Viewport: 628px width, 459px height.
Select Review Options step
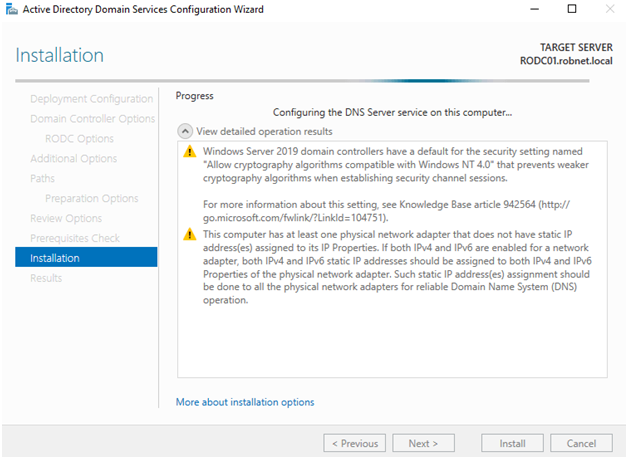point(66,218)
